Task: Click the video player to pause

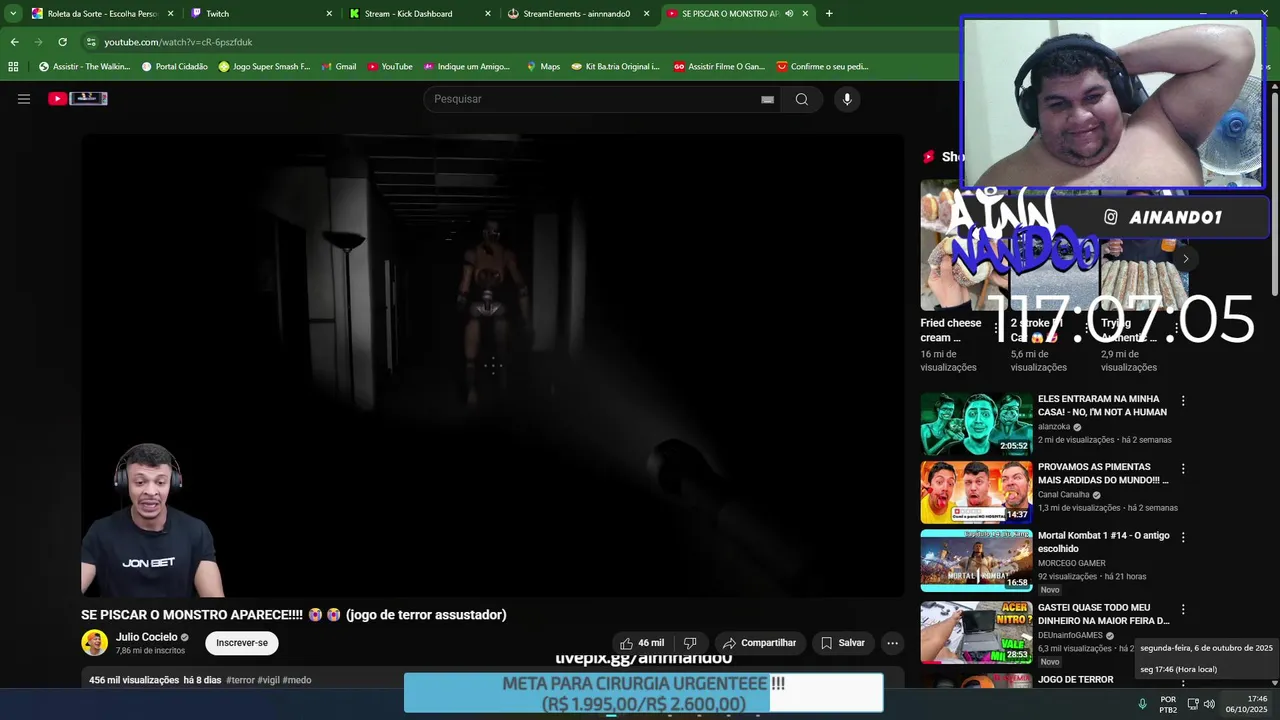Action: tap(492, 365)
